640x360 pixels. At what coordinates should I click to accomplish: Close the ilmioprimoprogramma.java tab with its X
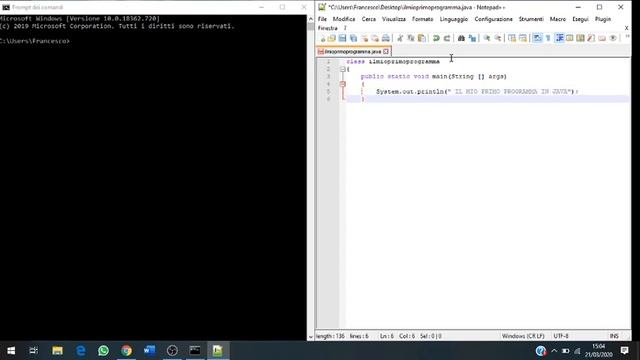(x=386, y=51)
